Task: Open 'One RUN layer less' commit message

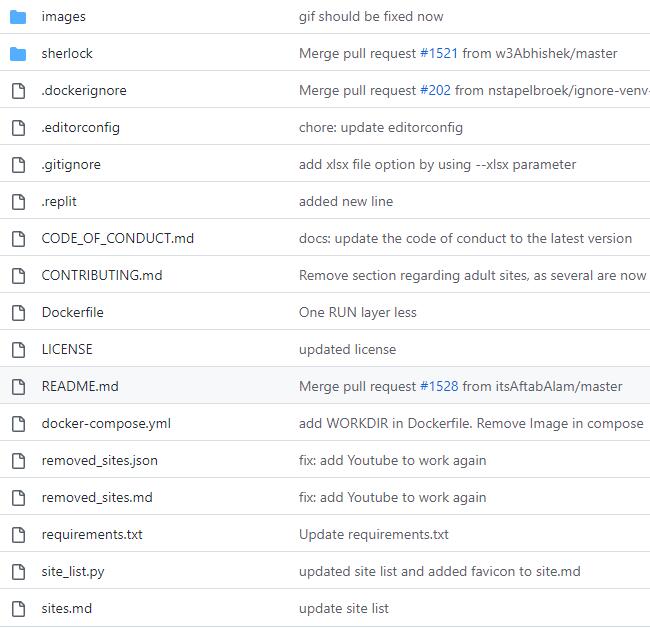Action: [357, 312]
